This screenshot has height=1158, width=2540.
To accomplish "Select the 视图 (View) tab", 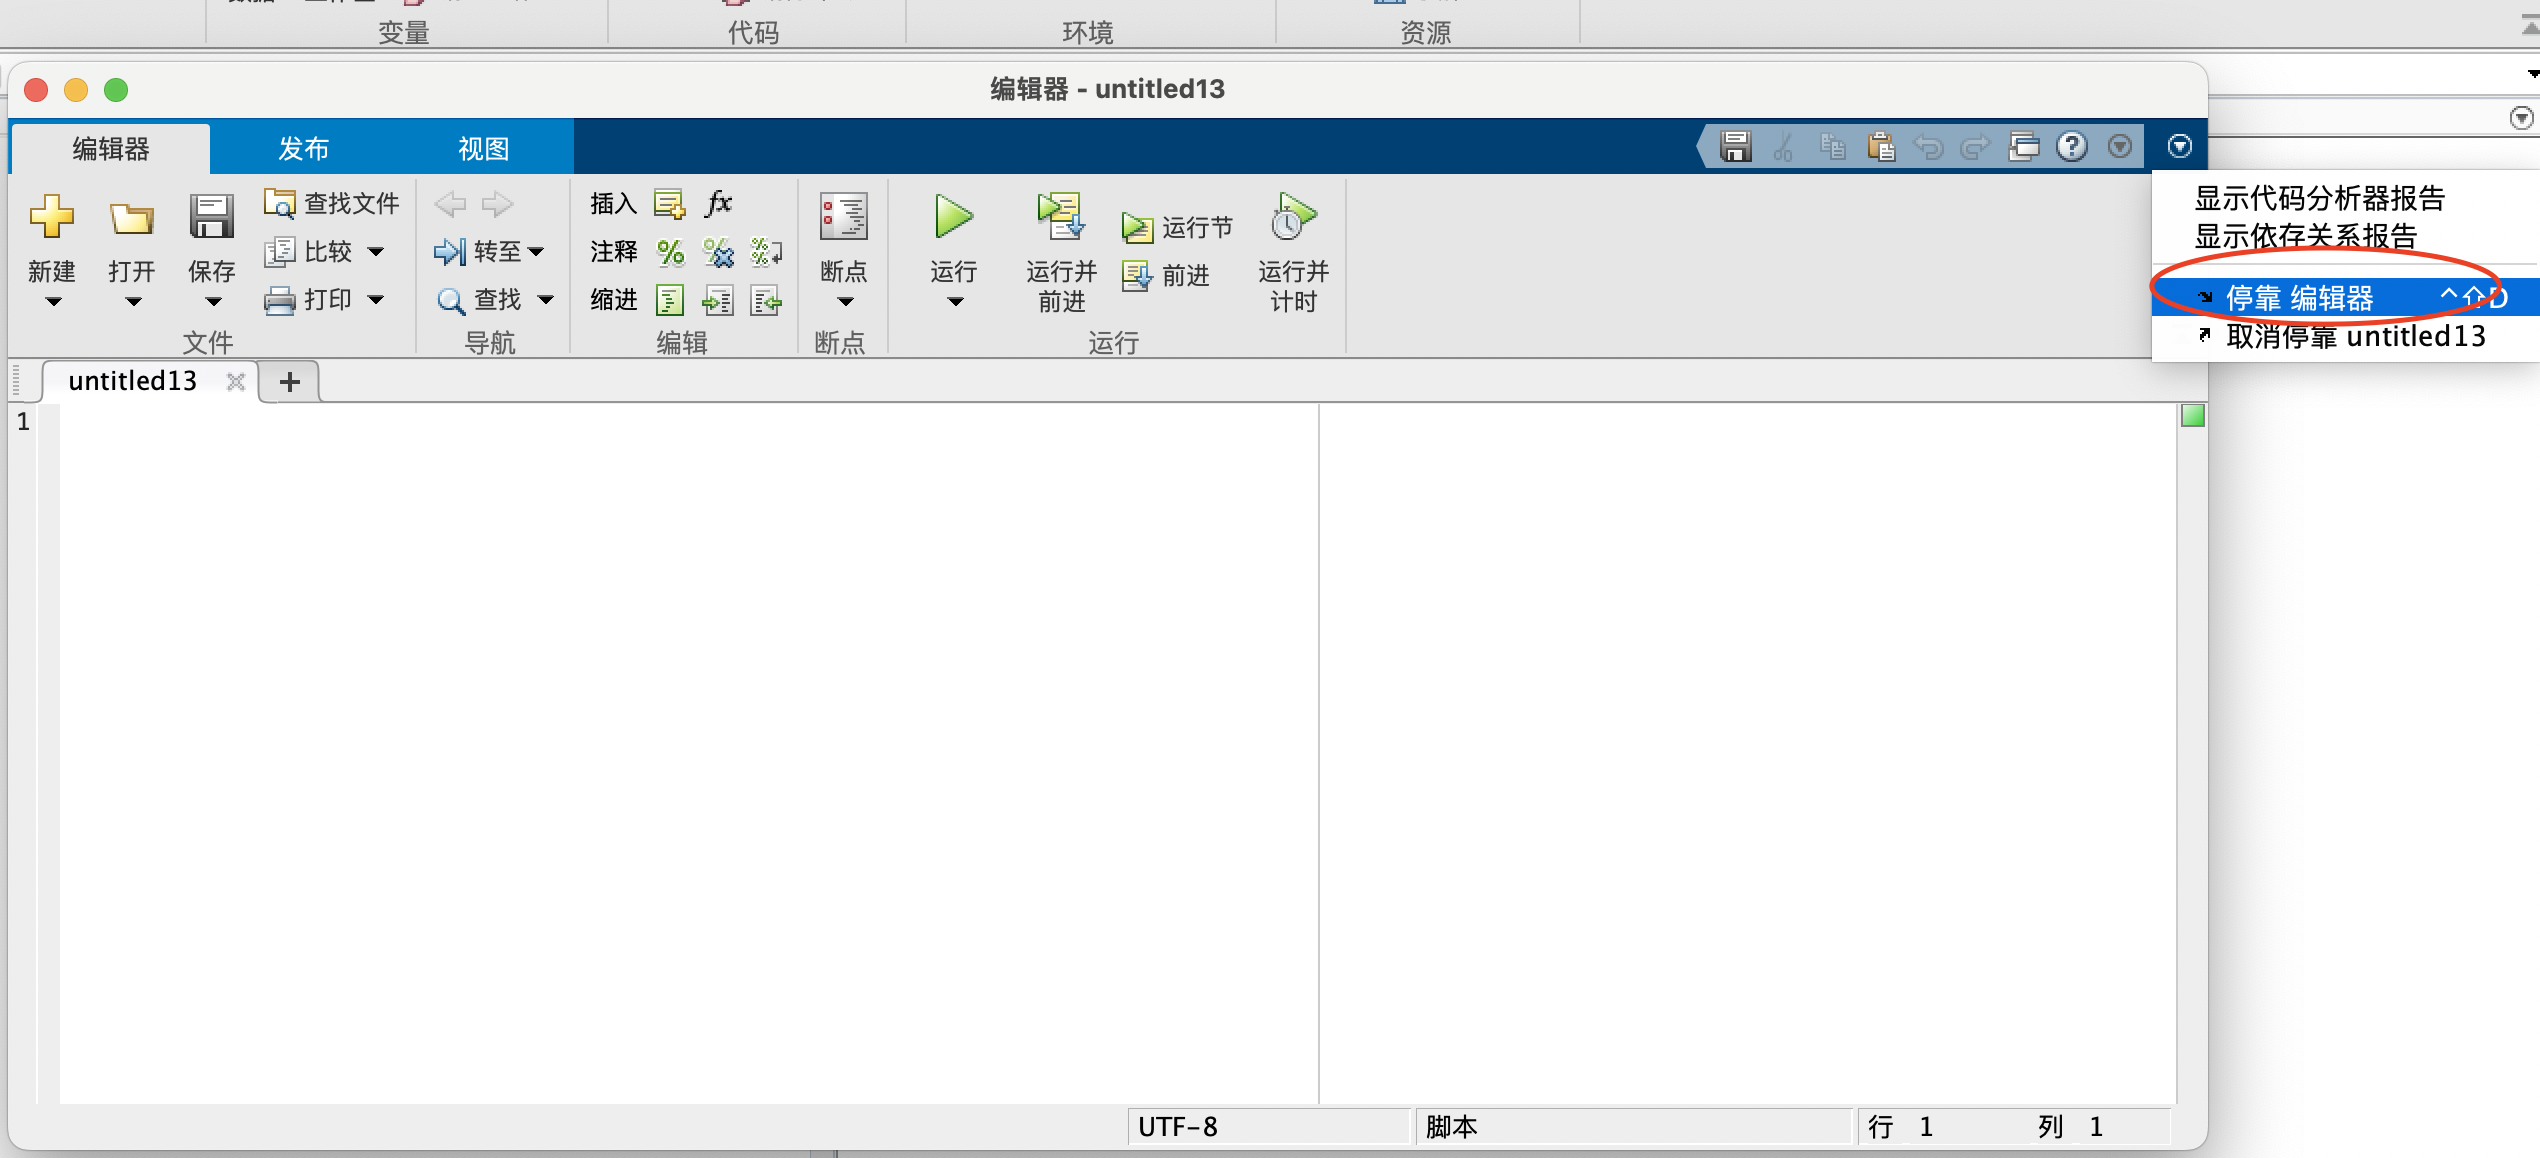I will tap(483, 148).
